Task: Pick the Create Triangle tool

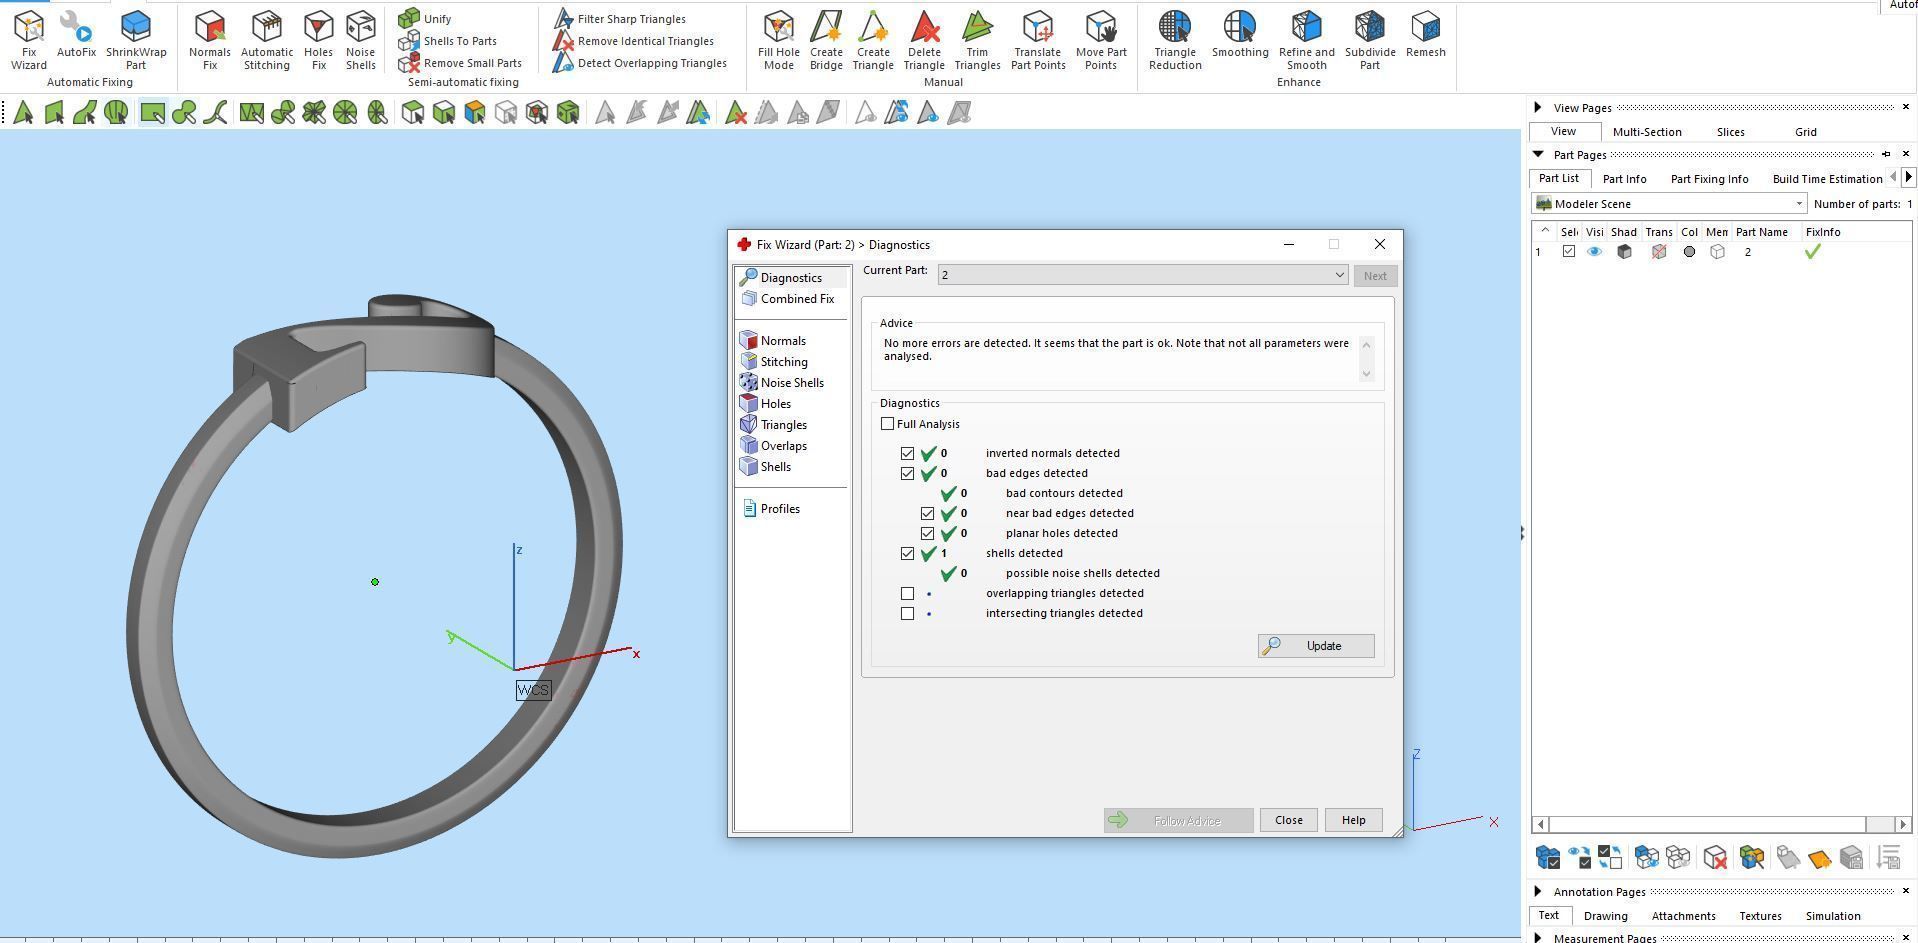Action: (x=873, y=41)
